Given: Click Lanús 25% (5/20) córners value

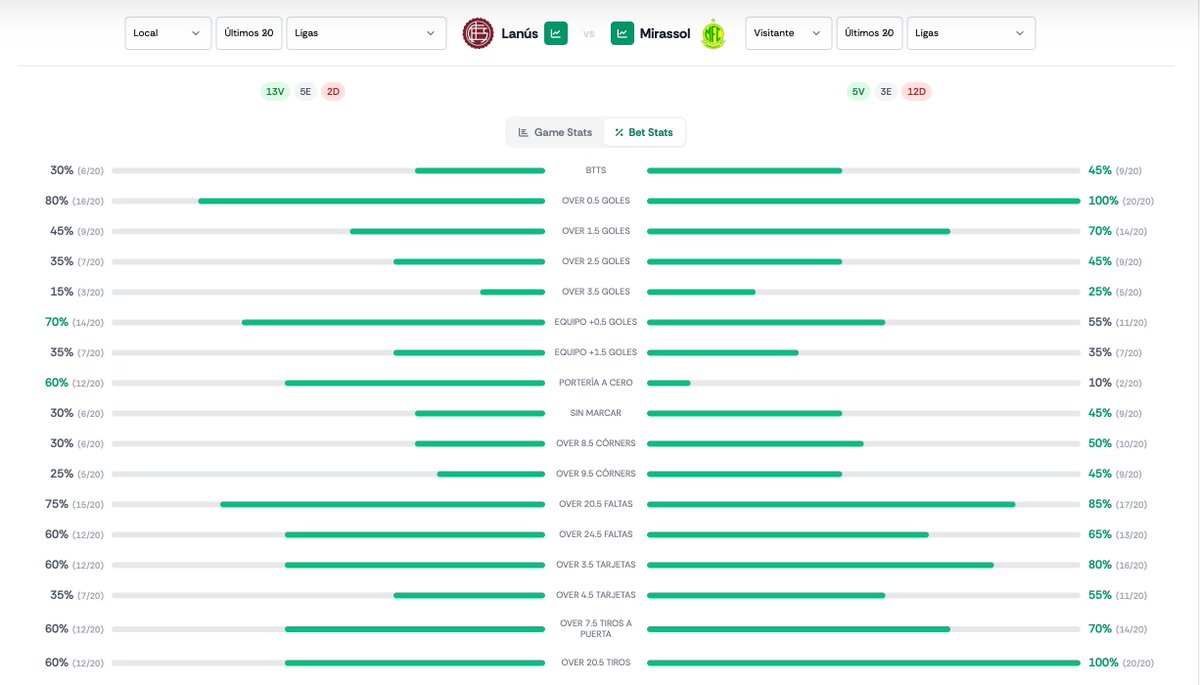Looking at the screenshot, I should coord(77,474).
